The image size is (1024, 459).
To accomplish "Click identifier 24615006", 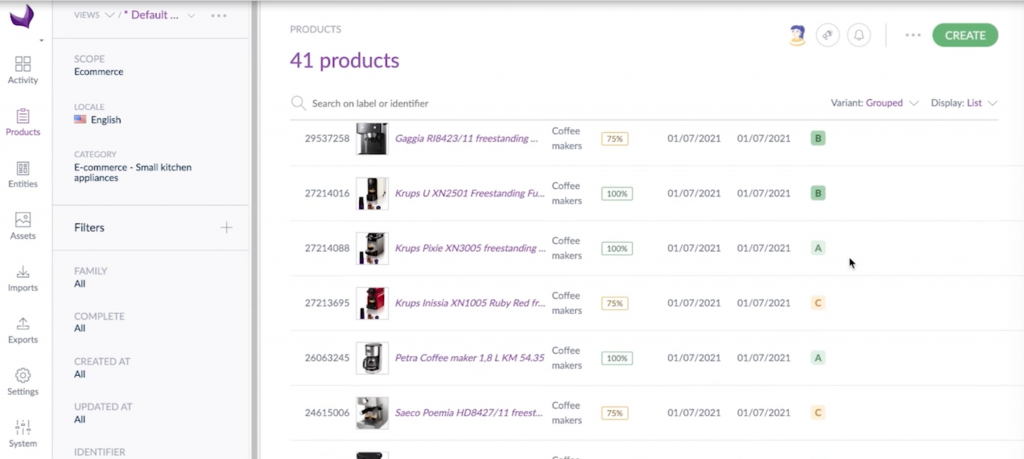I will [x=327, y=413].
